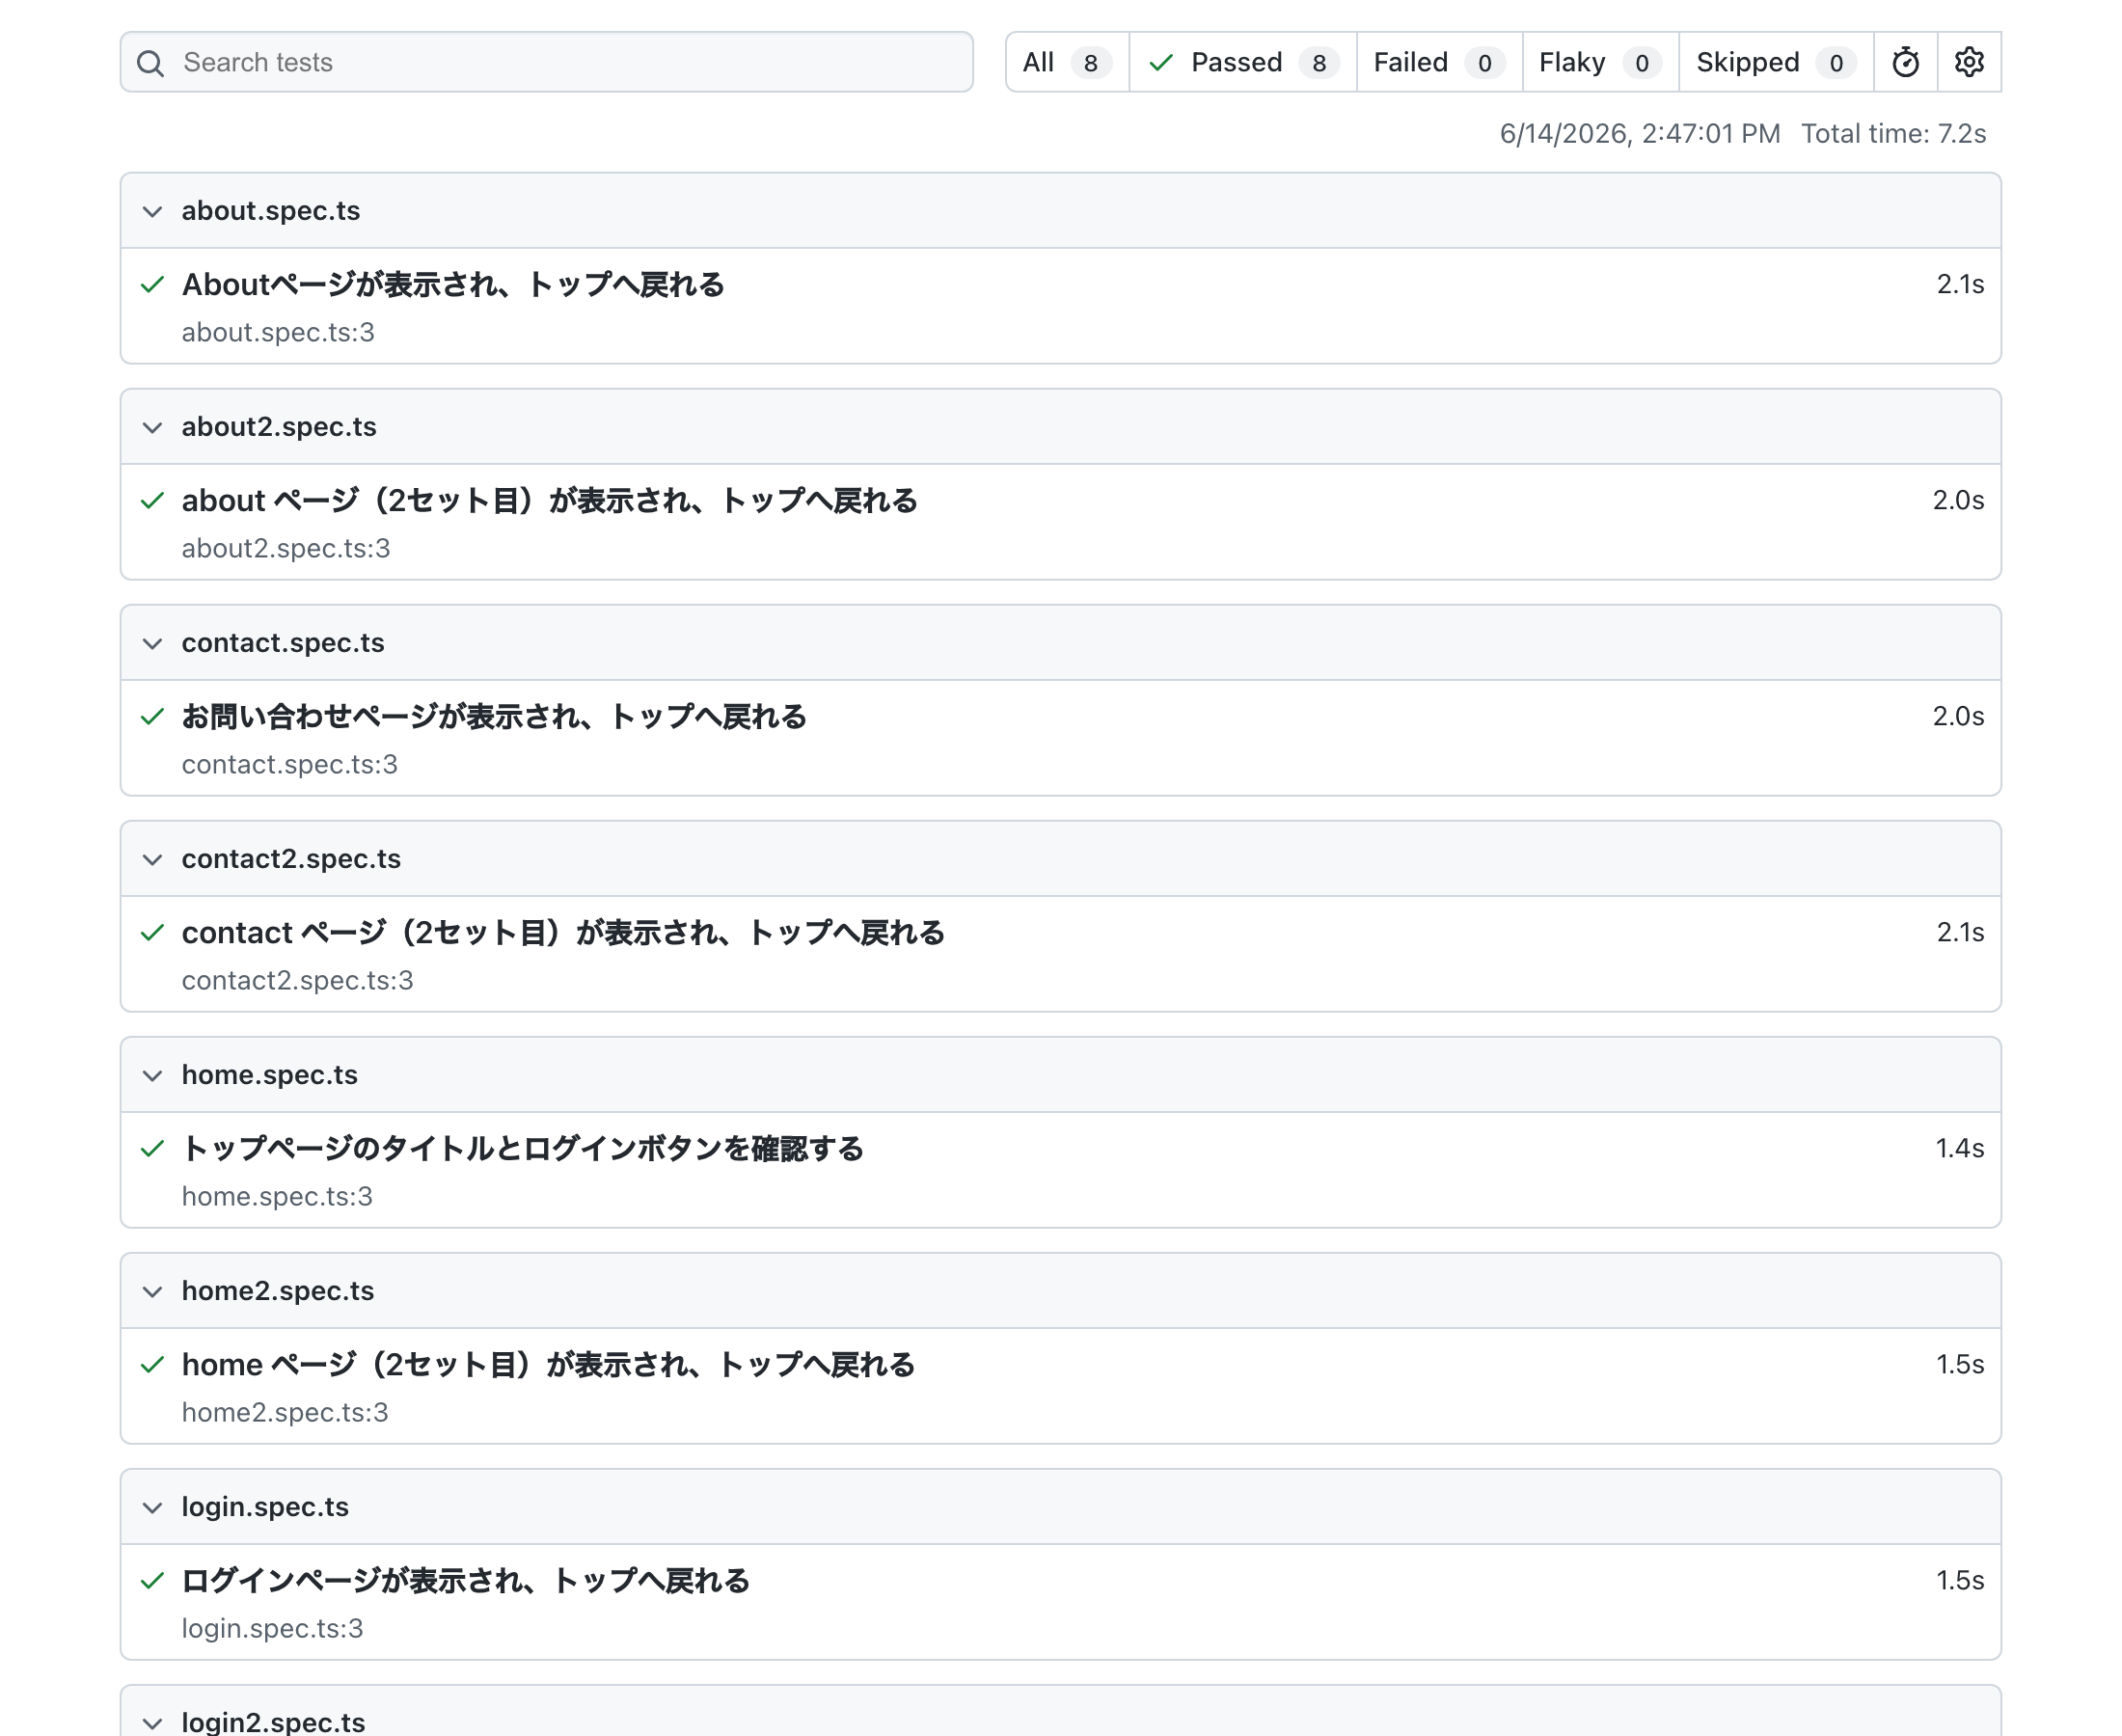Click login.spec.ts:3 location text

click(x=273, y=1628)
